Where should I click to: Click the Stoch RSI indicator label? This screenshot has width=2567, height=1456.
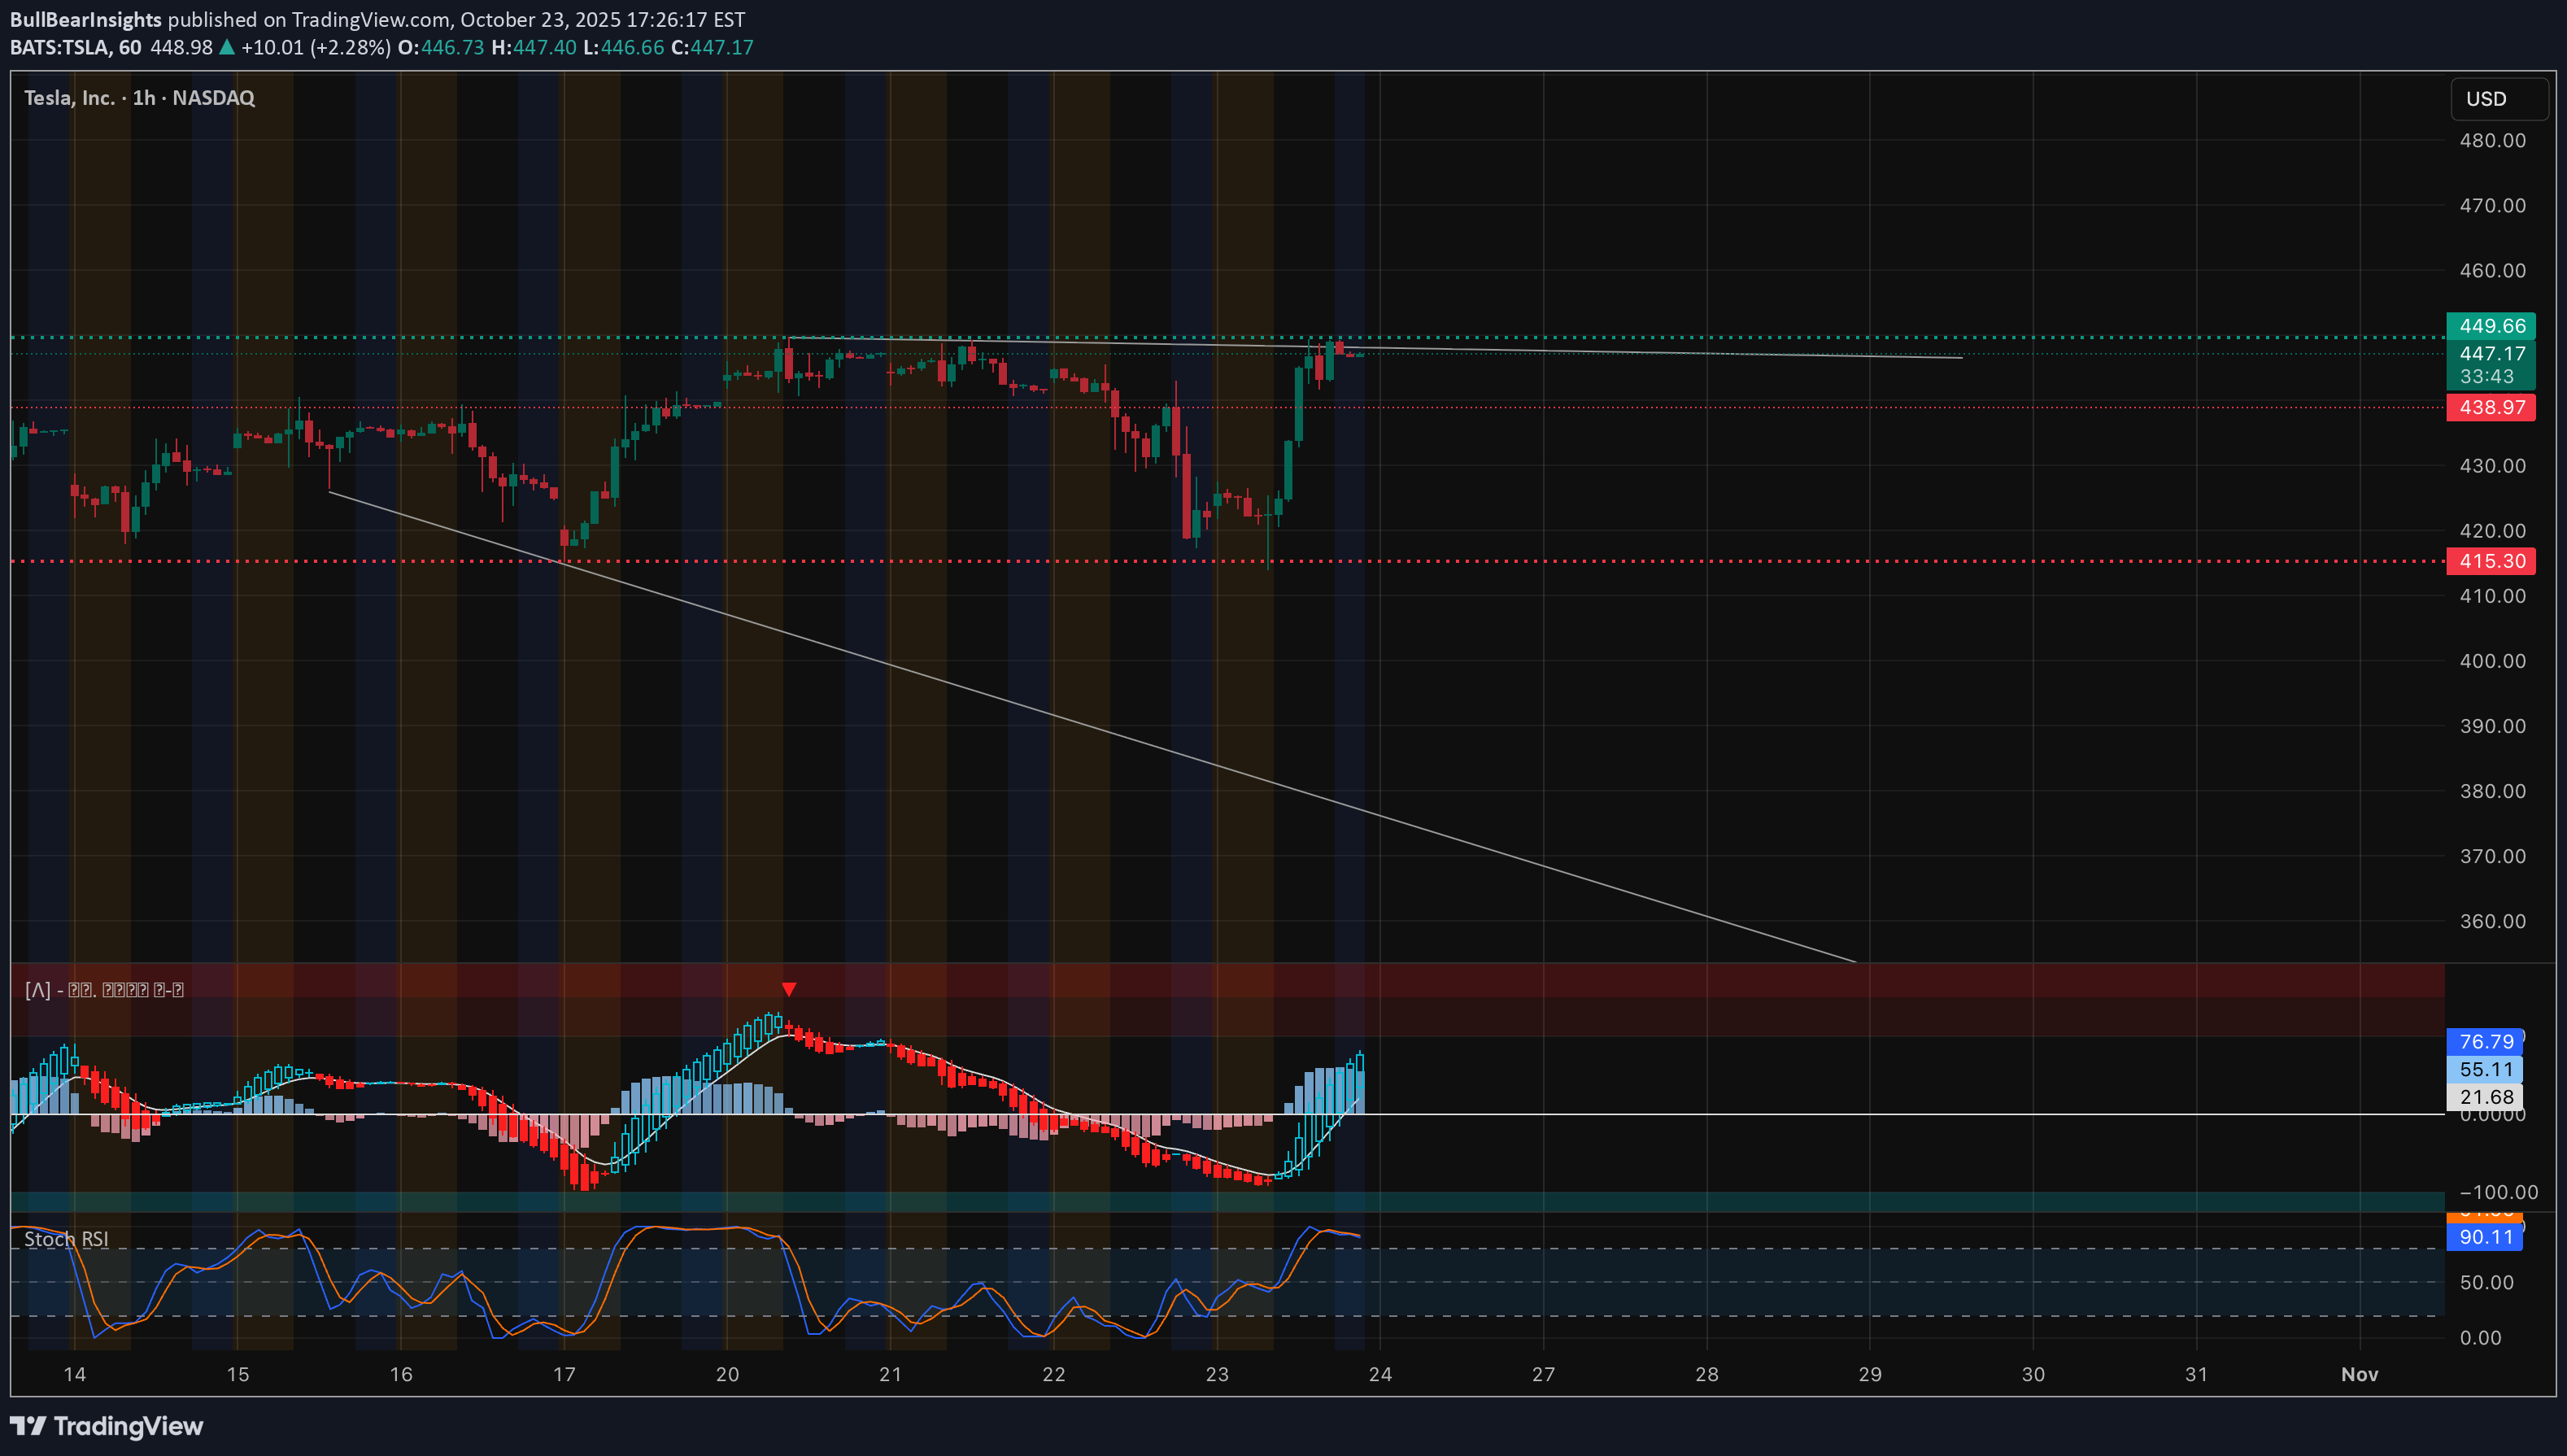point(66,1239)
